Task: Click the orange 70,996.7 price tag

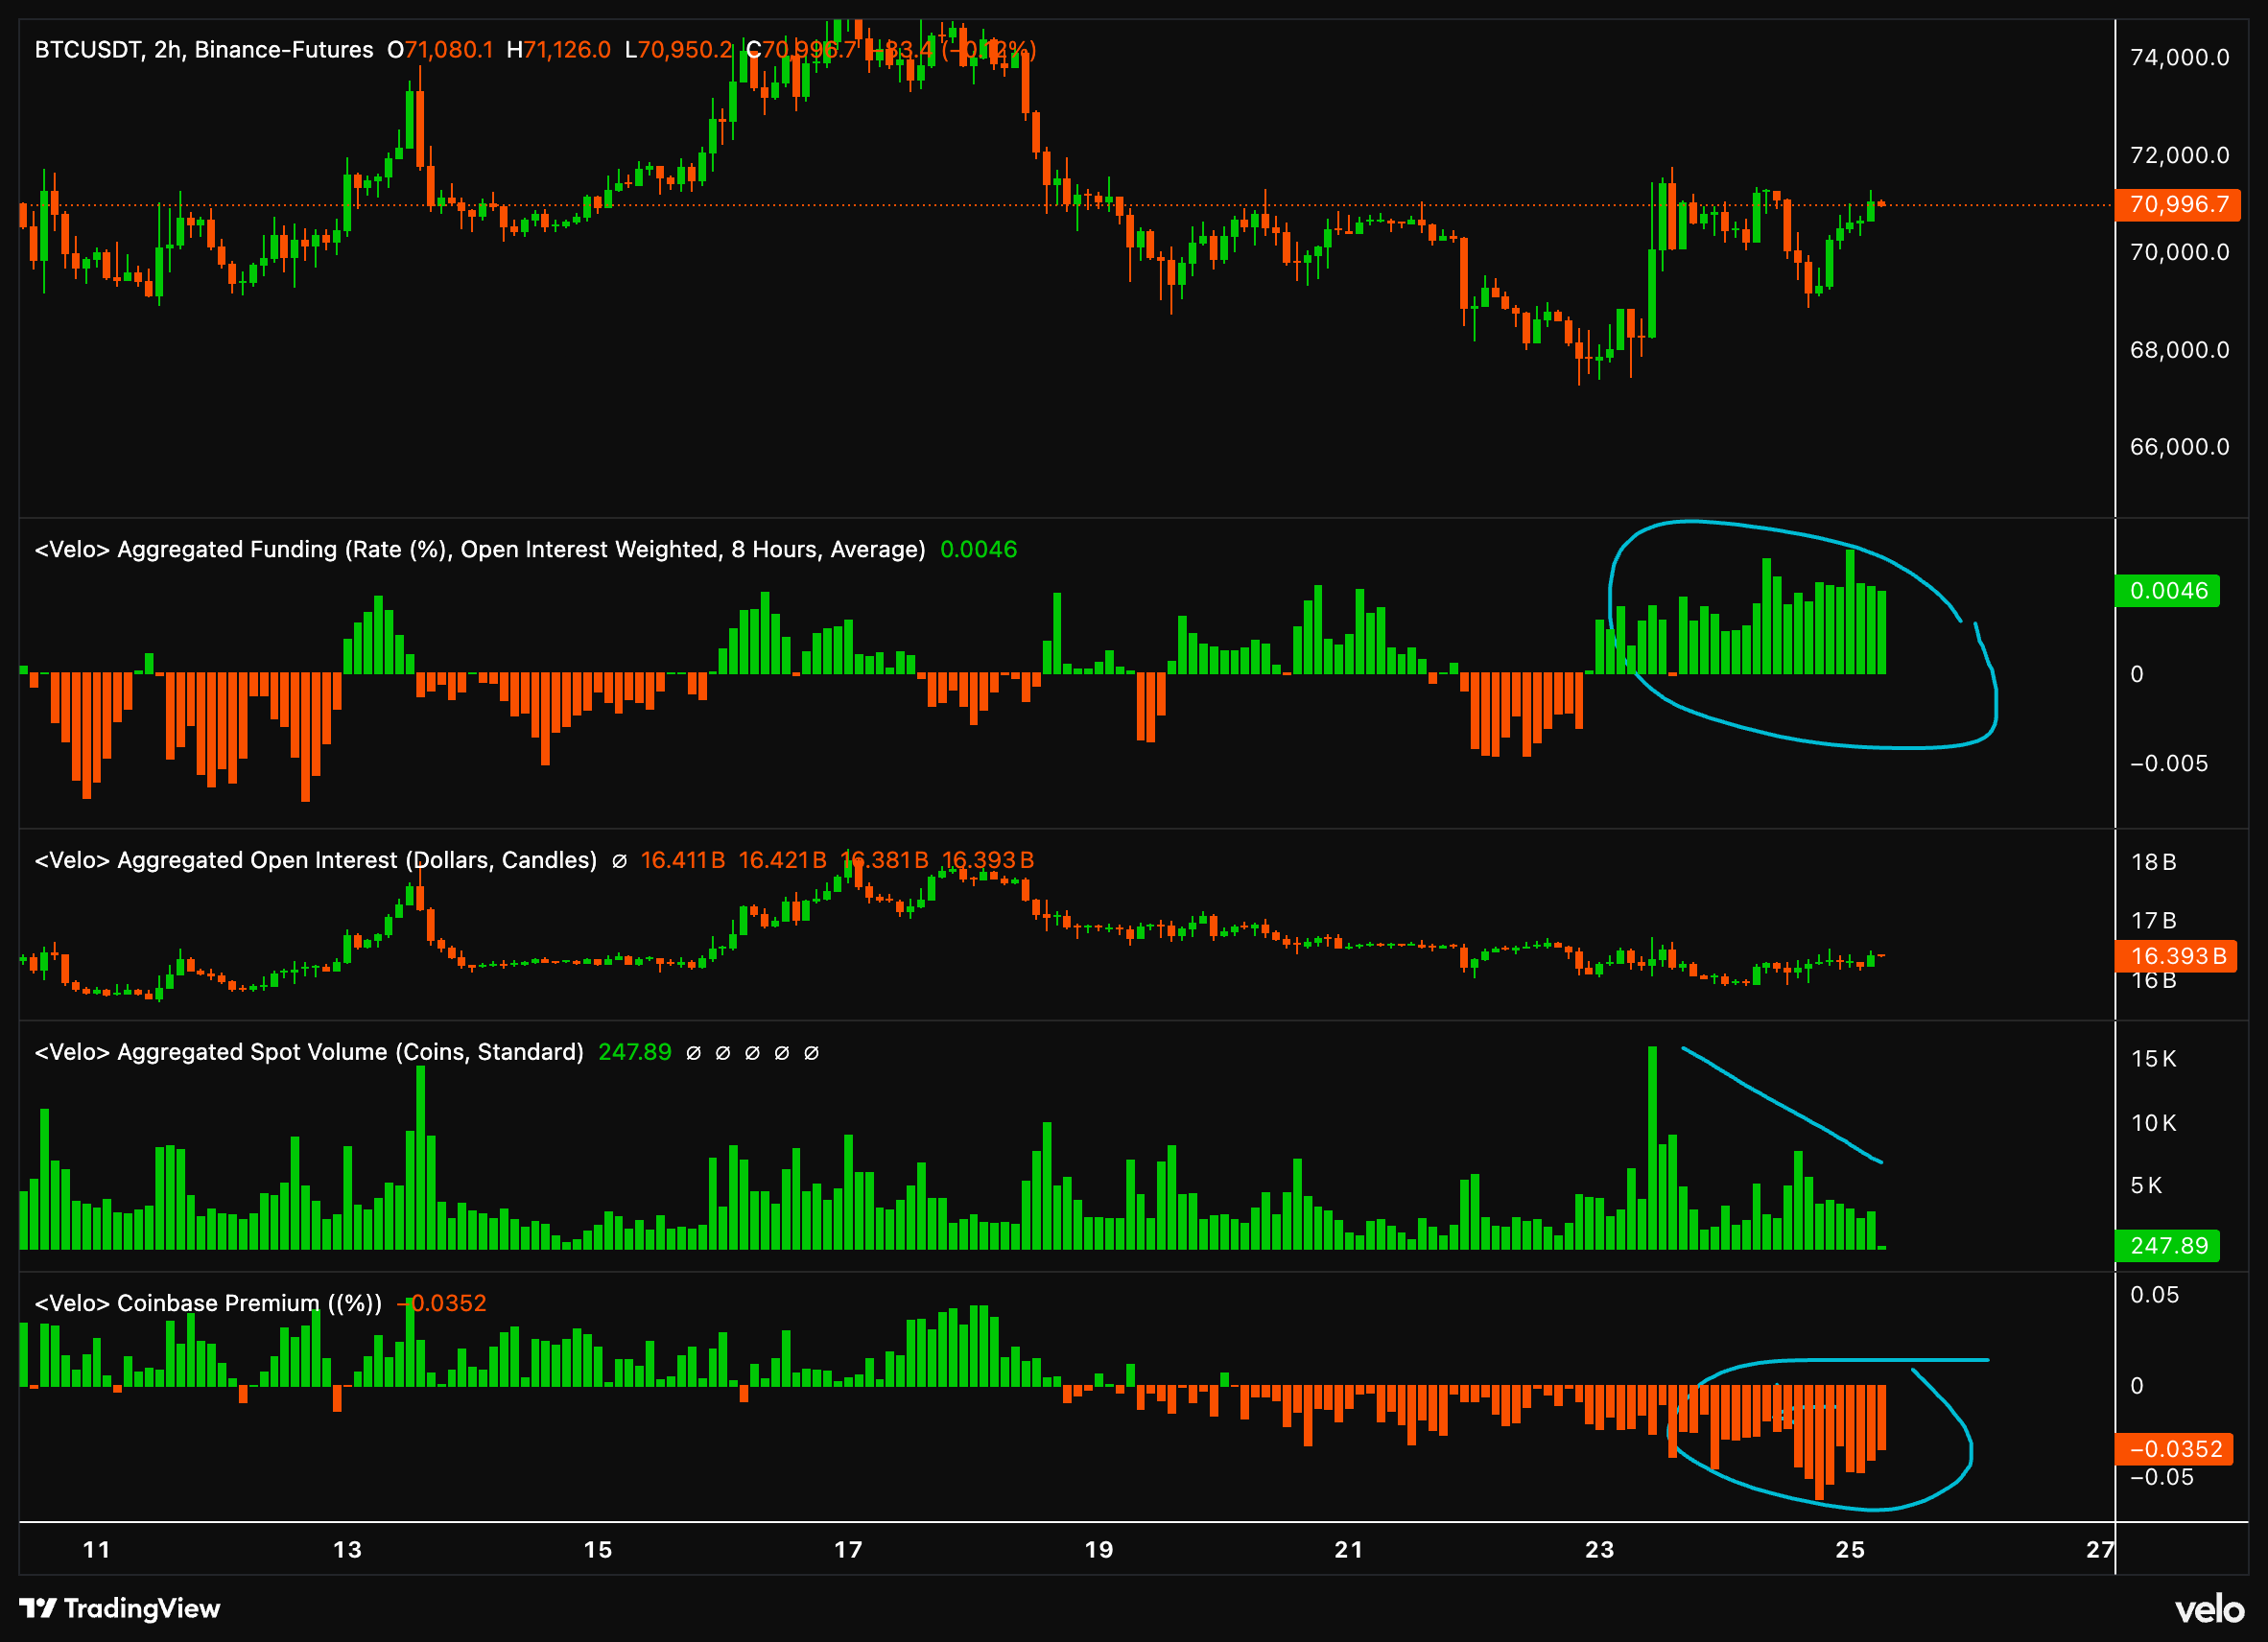Action: pos(2180,207)
